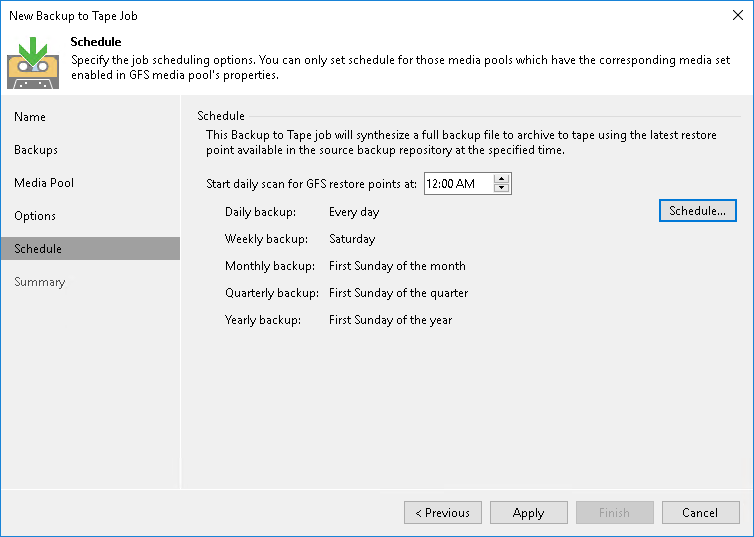Increase scan time with up spinner arrow
Viewport: 754px width, 537px height.
point(502,178)
